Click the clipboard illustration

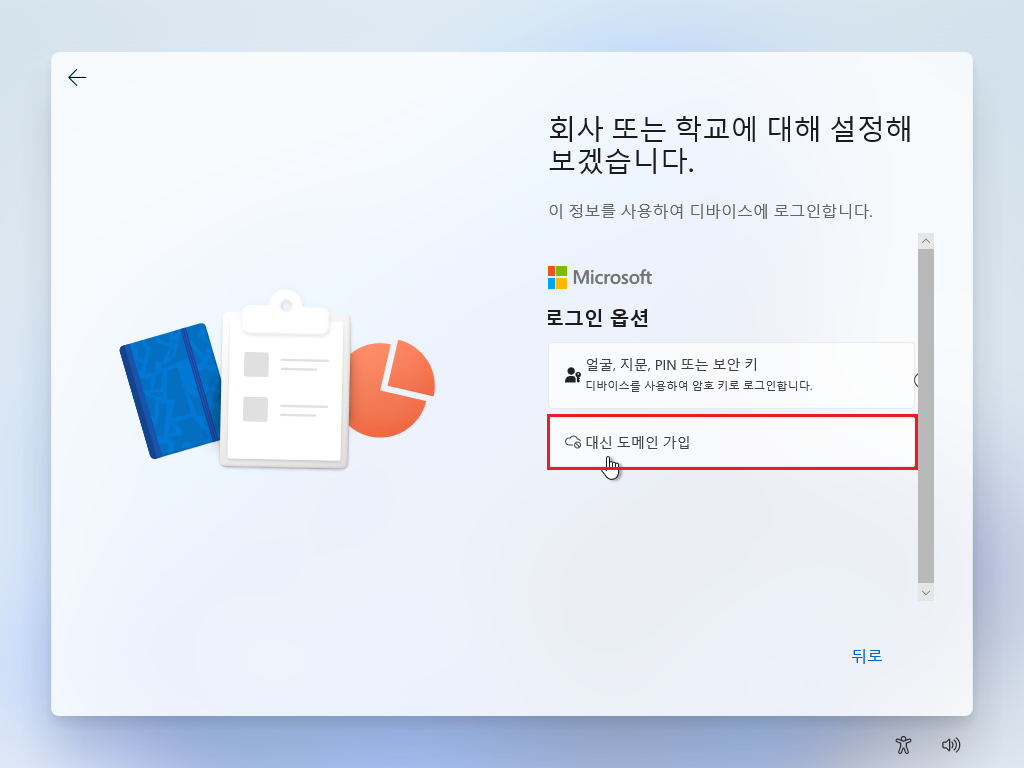(285, 385)
